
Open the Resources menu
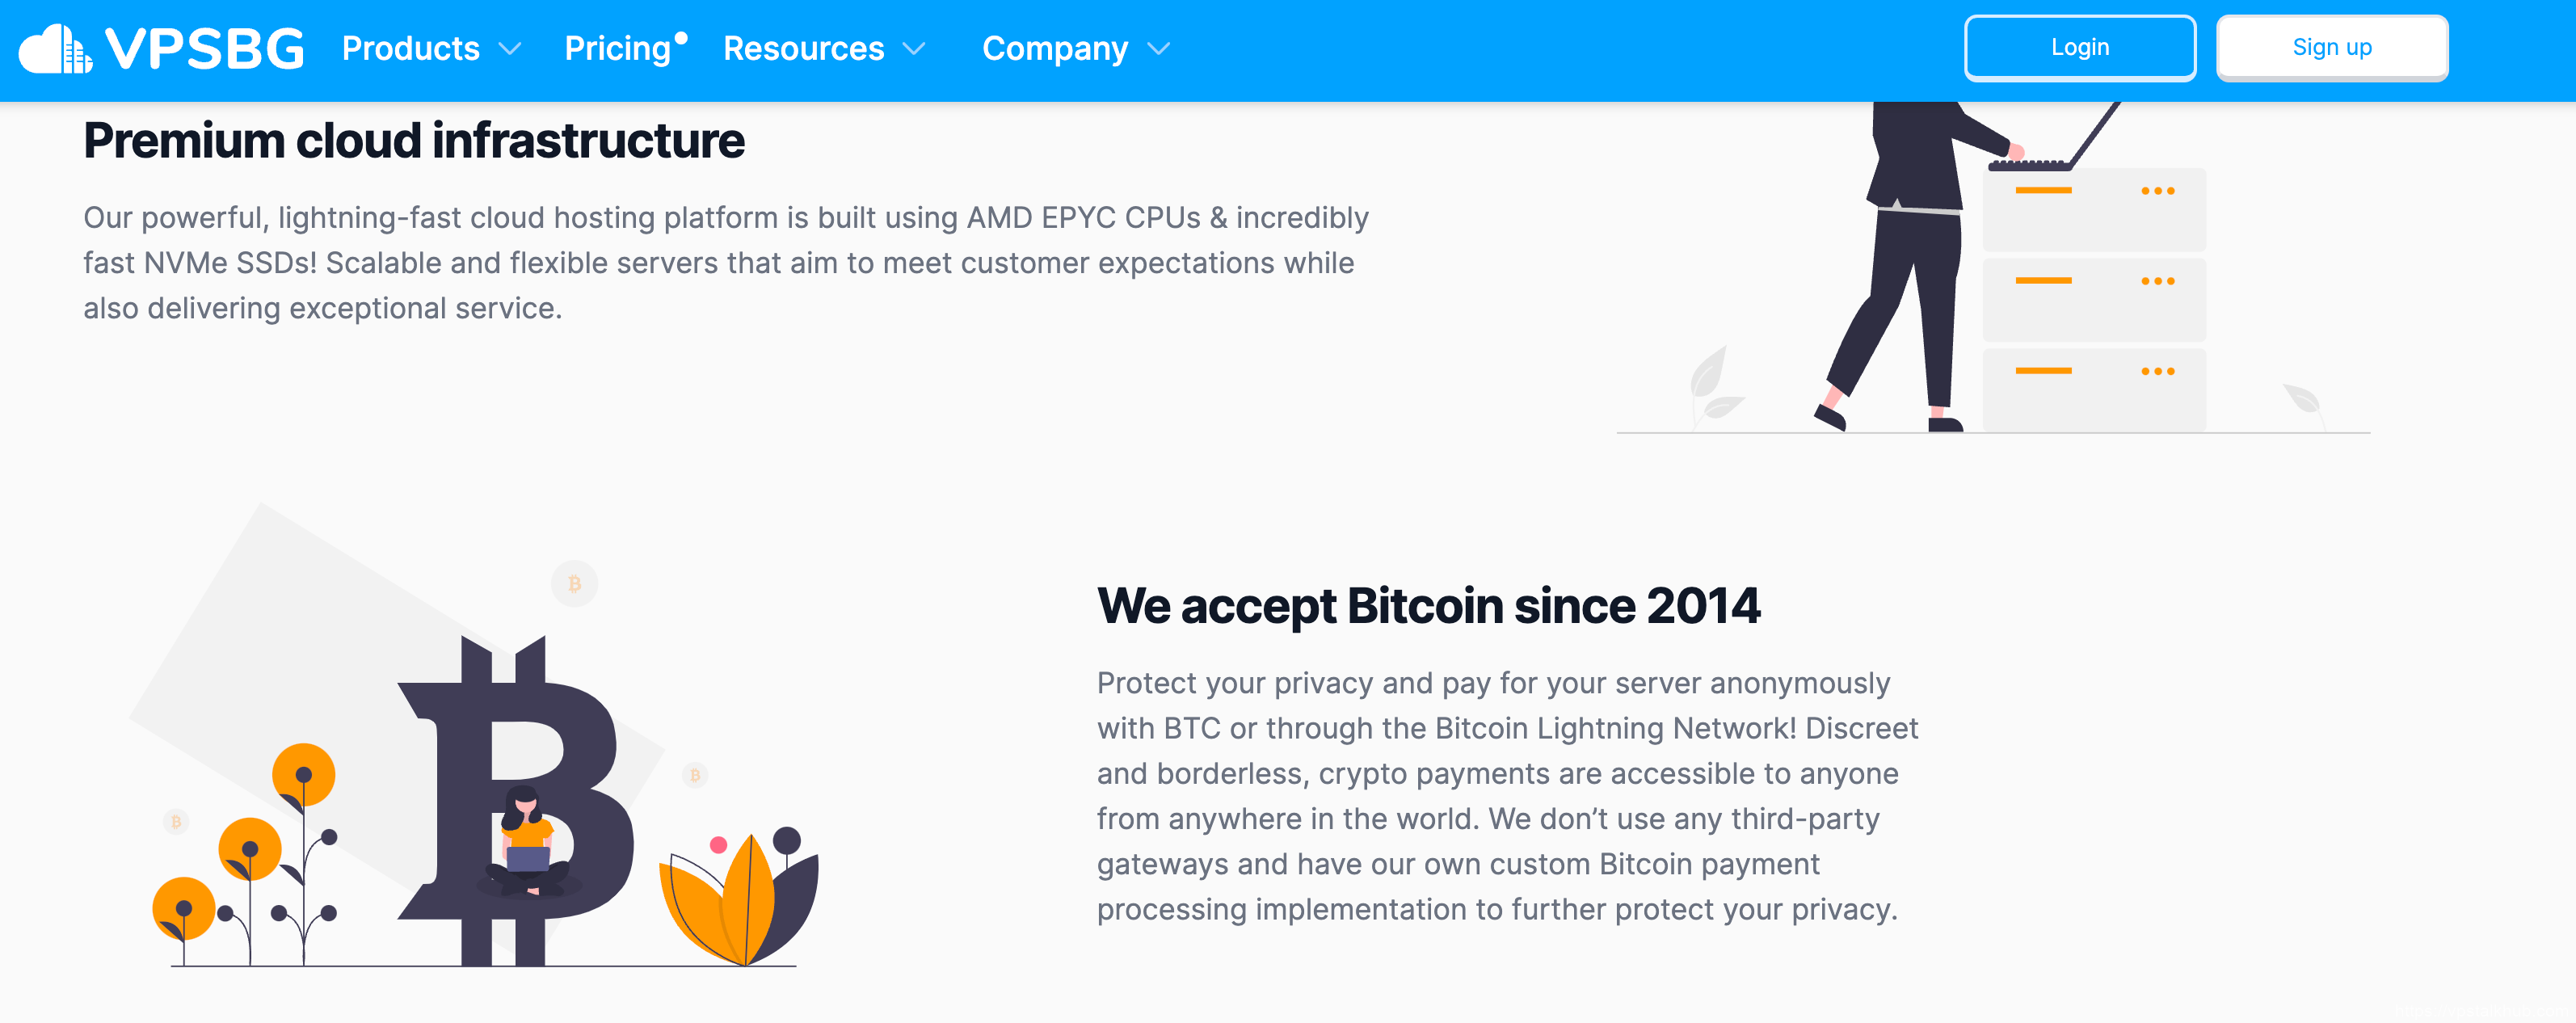[803, 49]
